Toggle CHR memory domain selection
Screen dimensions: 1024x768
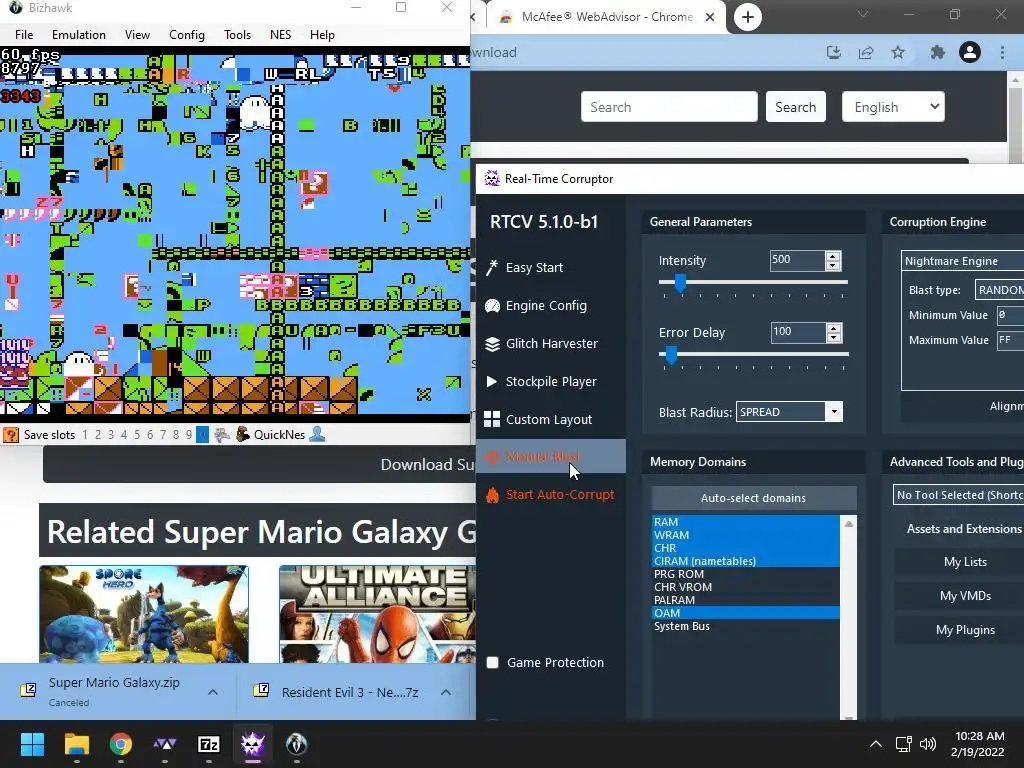(745, 548)
